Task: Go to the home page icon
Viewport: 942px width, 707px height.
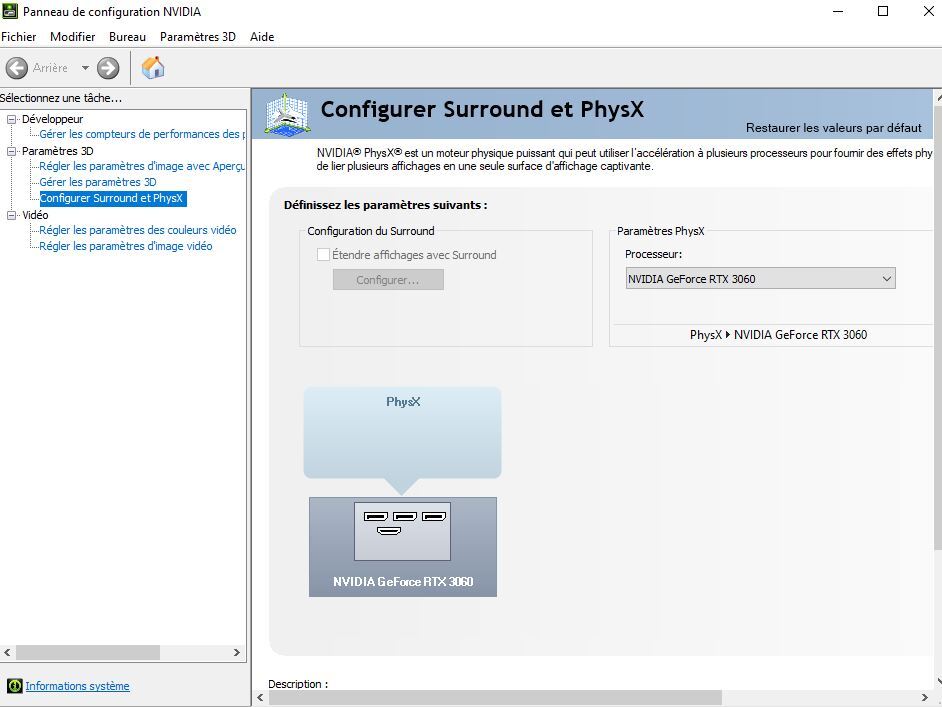Action: pos(153,67)
